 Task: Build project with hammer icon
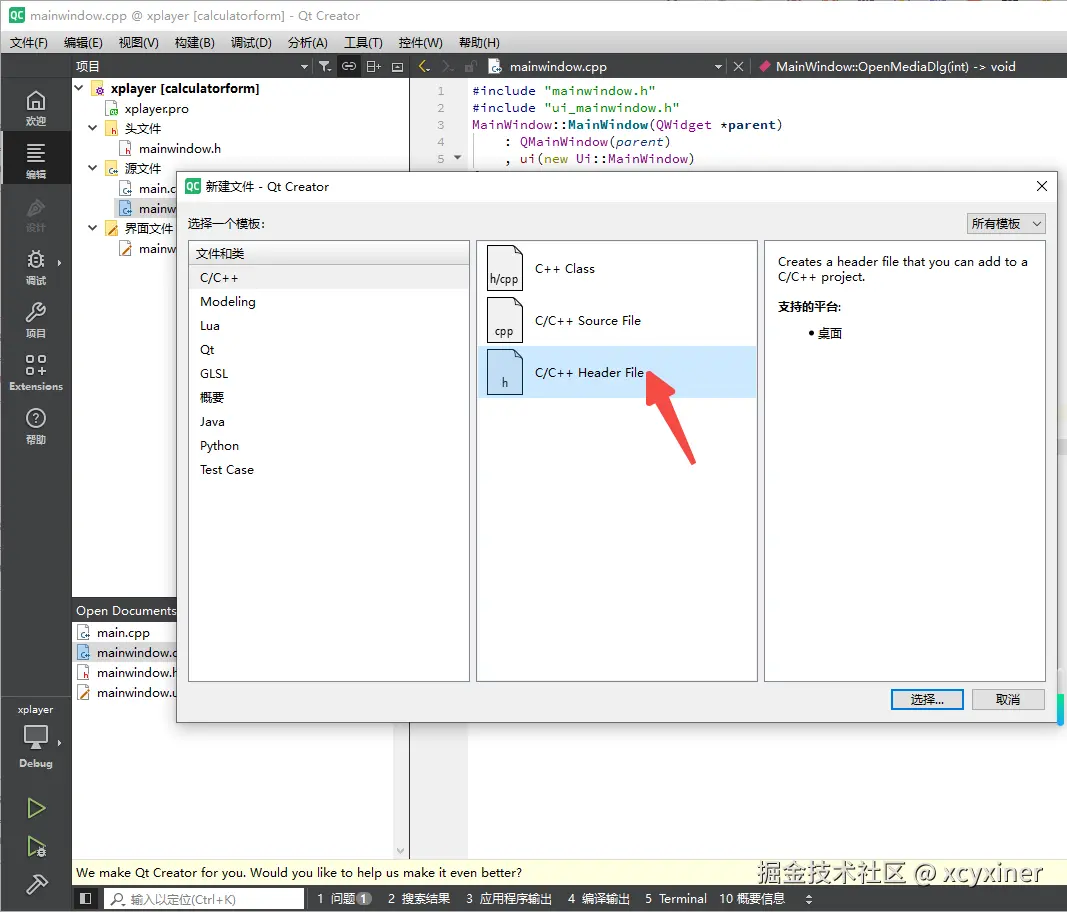pyautogui.click(x=35, y=885)
